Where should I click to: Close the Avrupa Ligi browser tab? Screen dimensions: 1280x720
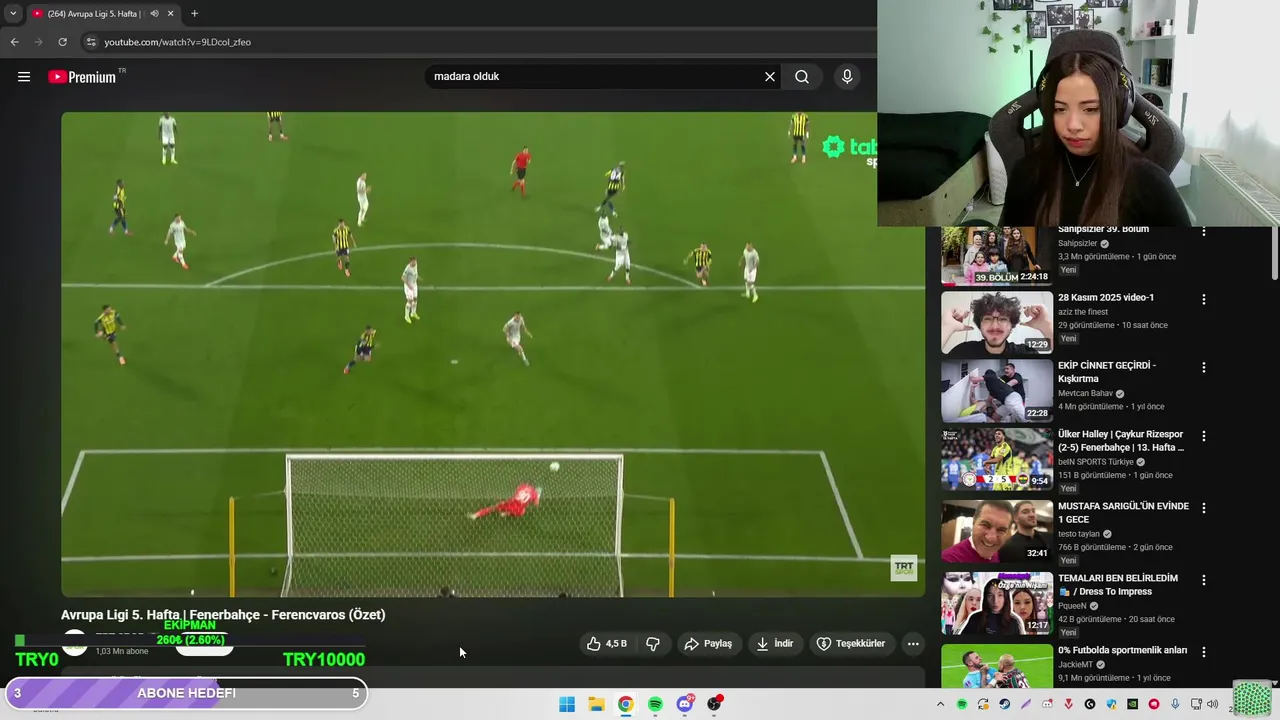pyautogui.click(x=170, y=14)
